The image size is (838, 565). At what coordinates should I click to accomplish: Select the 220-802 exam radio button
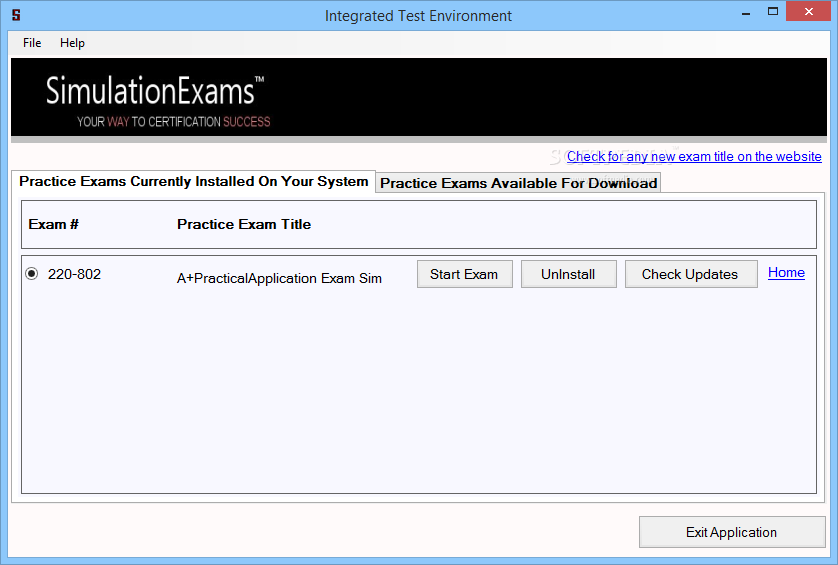(32, 274)
